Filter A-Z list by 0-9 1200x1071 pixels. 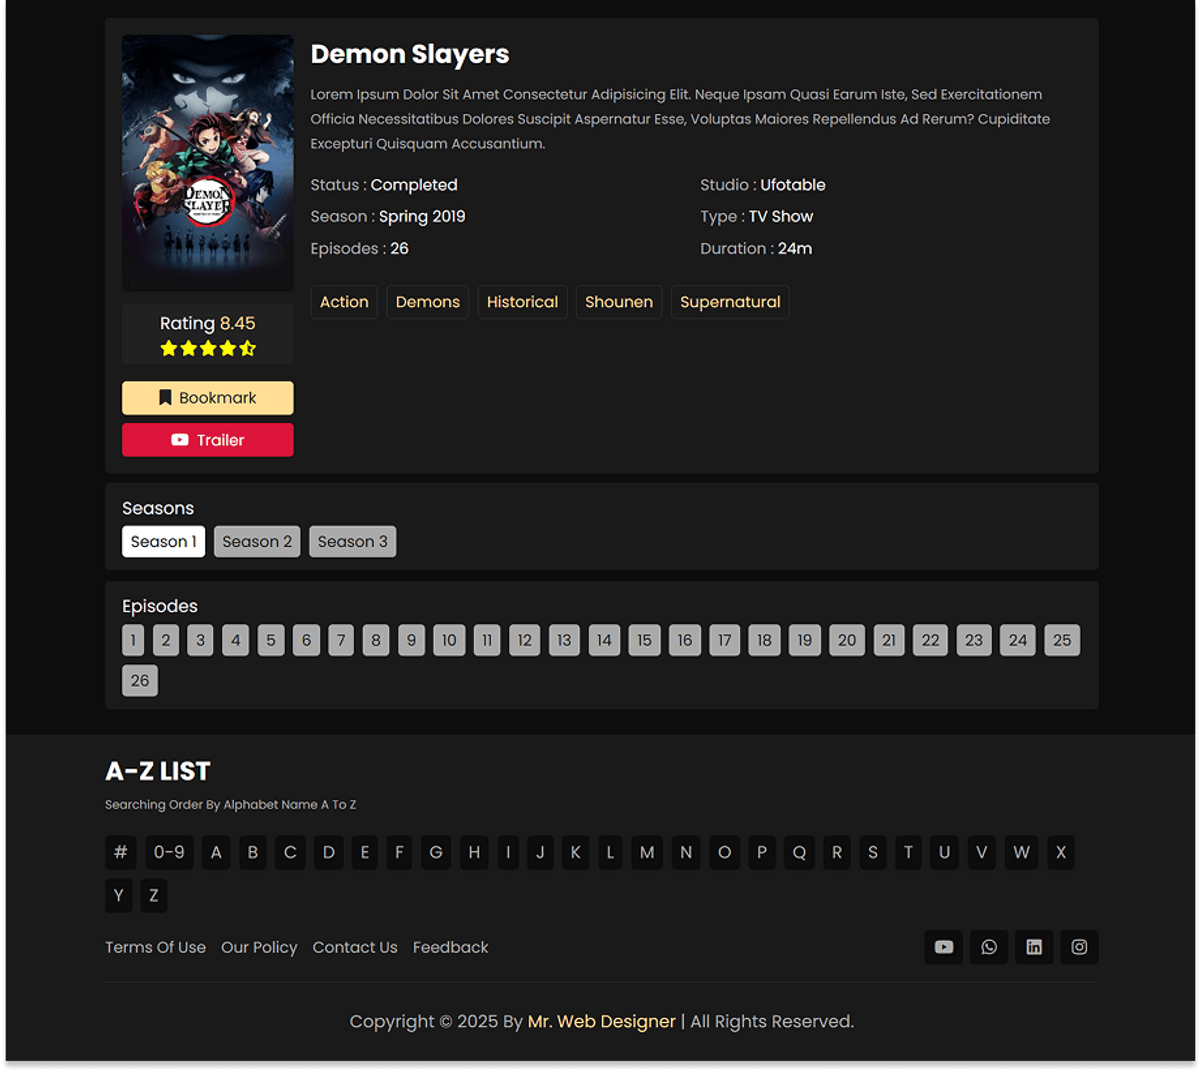click(x=169, y=853)
